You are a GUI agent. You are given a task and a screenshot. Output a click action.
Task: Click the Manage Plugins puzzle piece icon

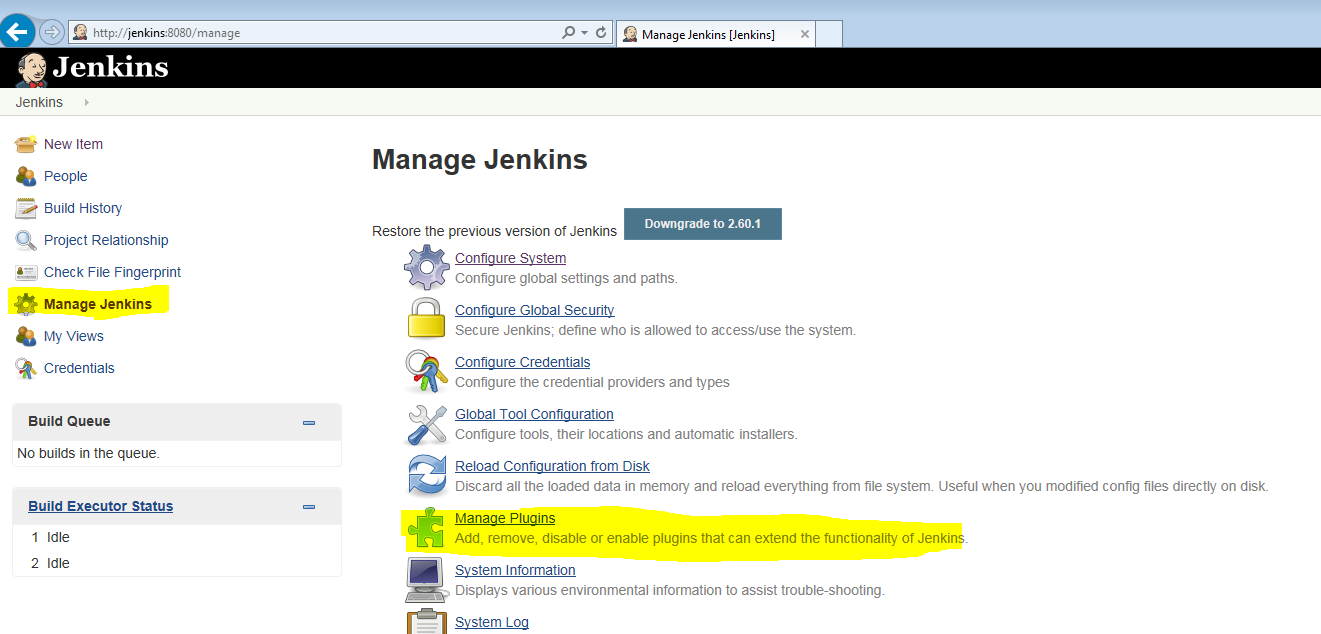pyautogui.click(x=427, y=528)
